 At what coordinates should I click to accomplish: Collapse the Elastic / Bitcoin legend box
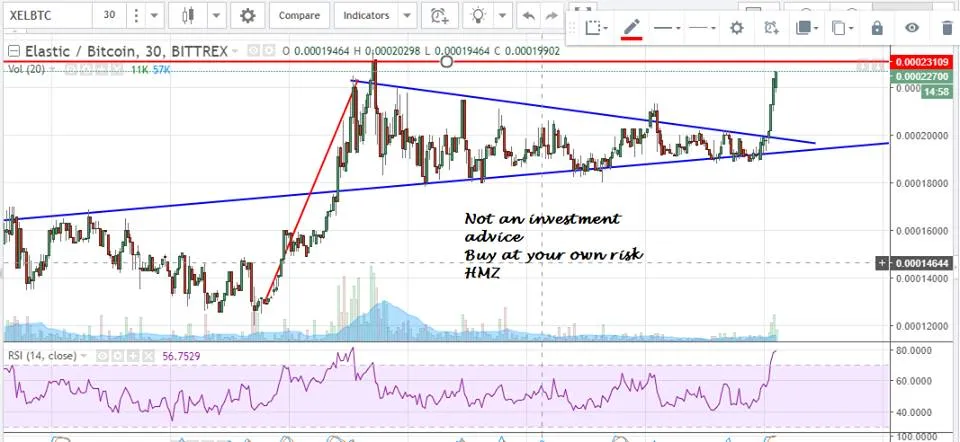coord(12,51)
